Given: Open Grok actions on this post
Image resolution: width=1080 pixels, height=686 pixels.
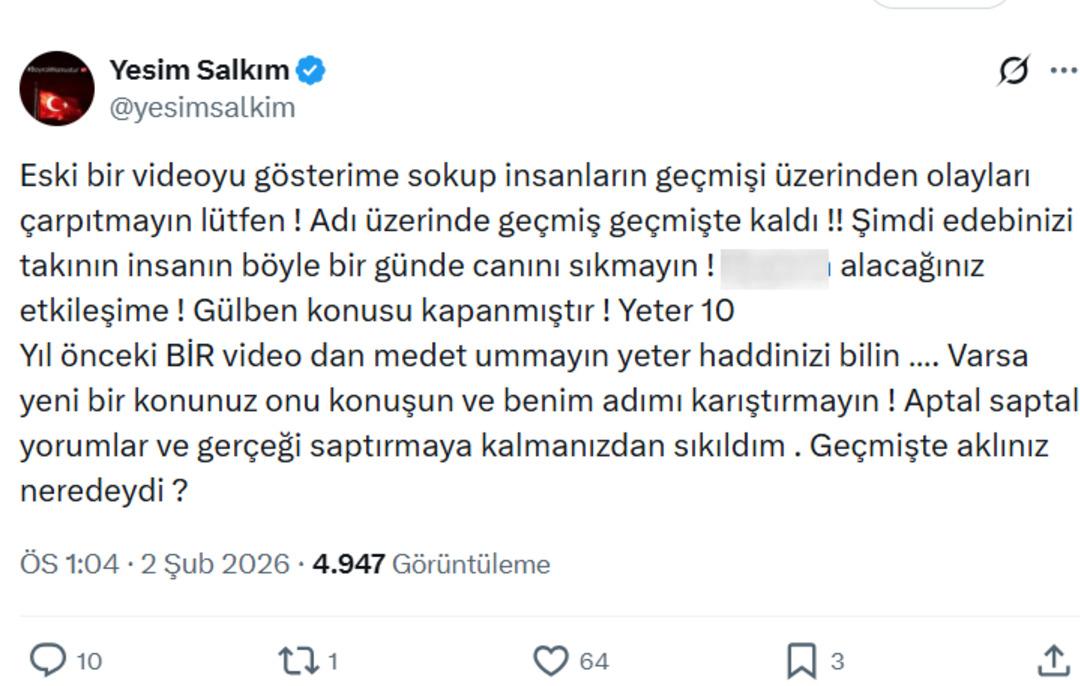Looking at the screenshot, I should coord(1013,68).
